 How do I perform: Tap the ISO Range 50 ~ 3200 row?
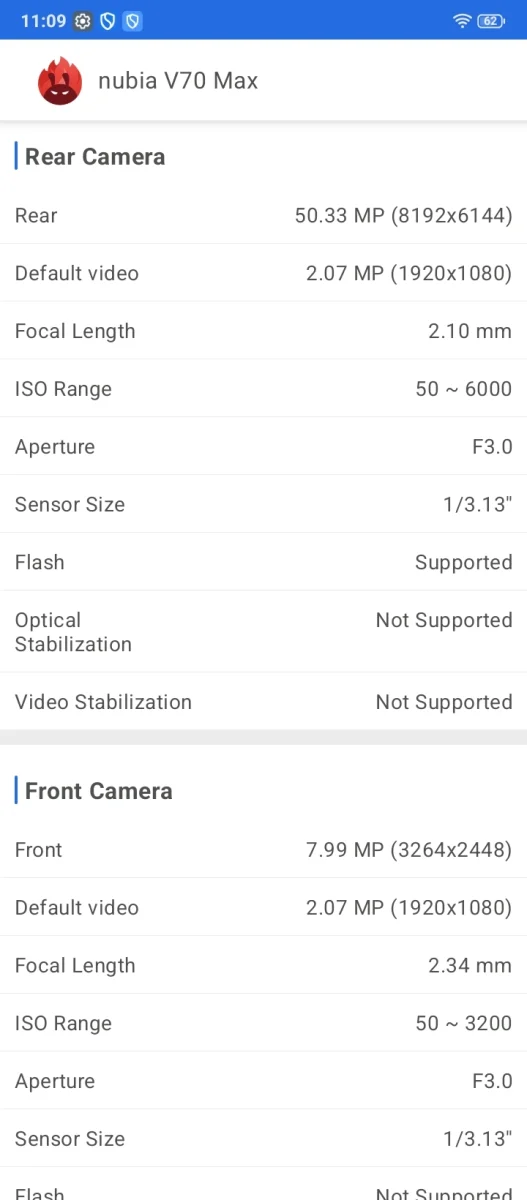pyautogui.click(x=263, y=1023)
